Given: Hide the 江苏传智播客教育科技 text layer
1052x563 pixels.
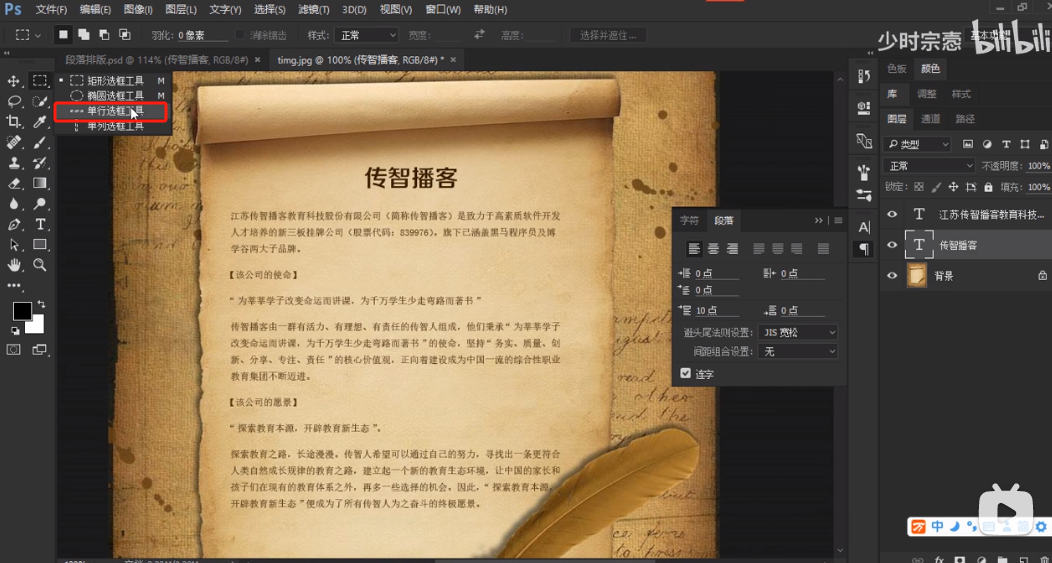Looking at the screenshot, I should click(x=892, y=214).
